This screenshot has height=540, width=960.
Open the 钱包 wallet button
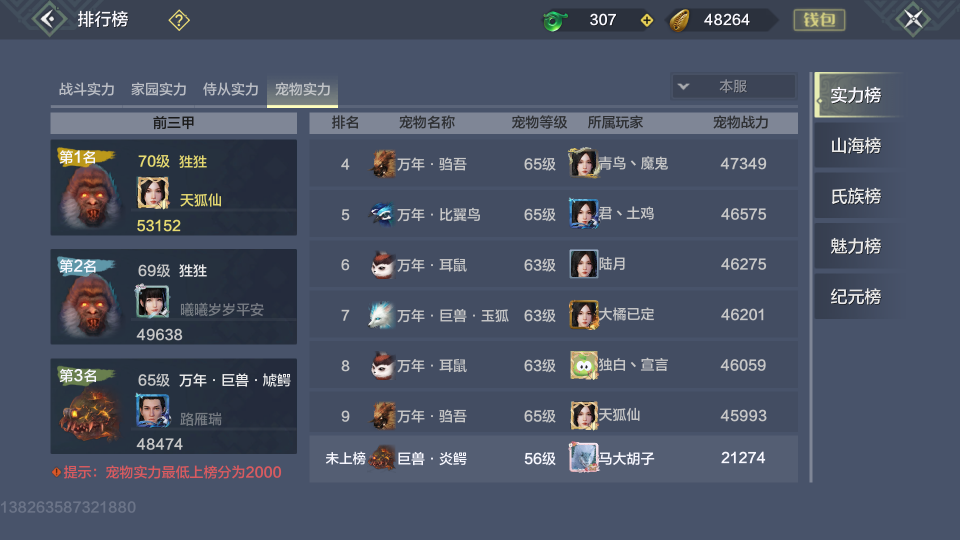819,20
